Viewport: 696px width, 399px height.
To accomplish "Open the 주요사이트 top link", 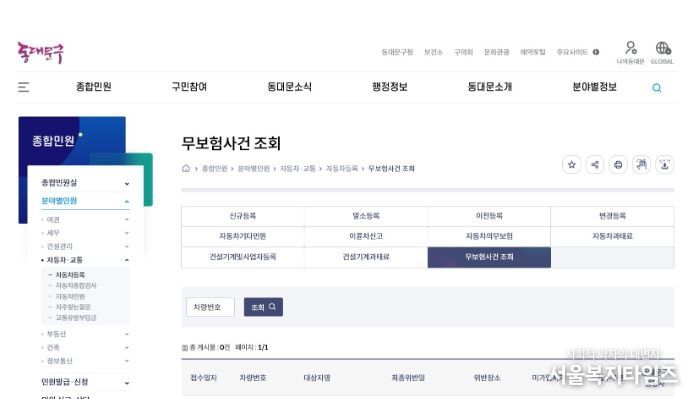I will (x=572, y=52).
